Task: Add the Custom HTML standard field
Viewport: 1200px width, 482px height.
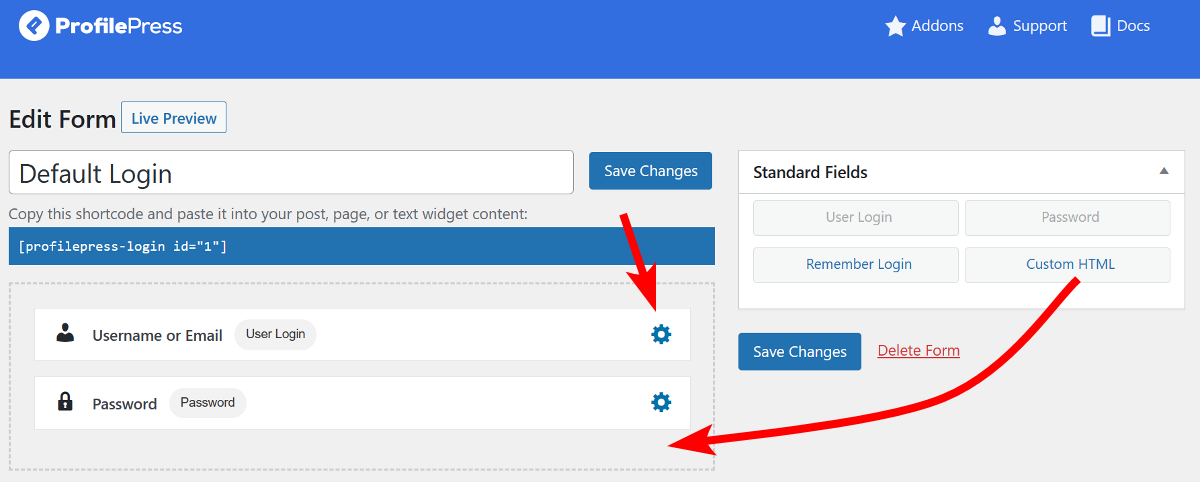Action: point(1070,265)
